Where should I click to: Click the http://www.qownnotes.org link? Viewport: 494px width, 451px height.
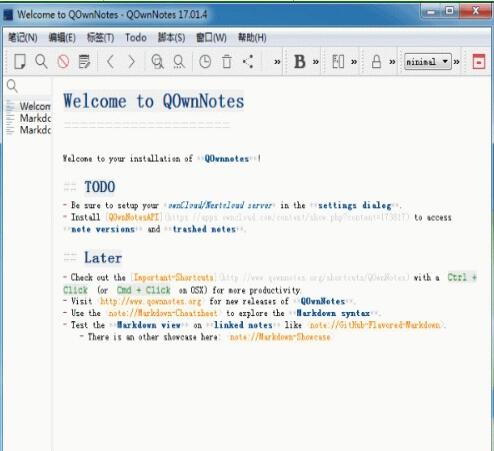151,301
